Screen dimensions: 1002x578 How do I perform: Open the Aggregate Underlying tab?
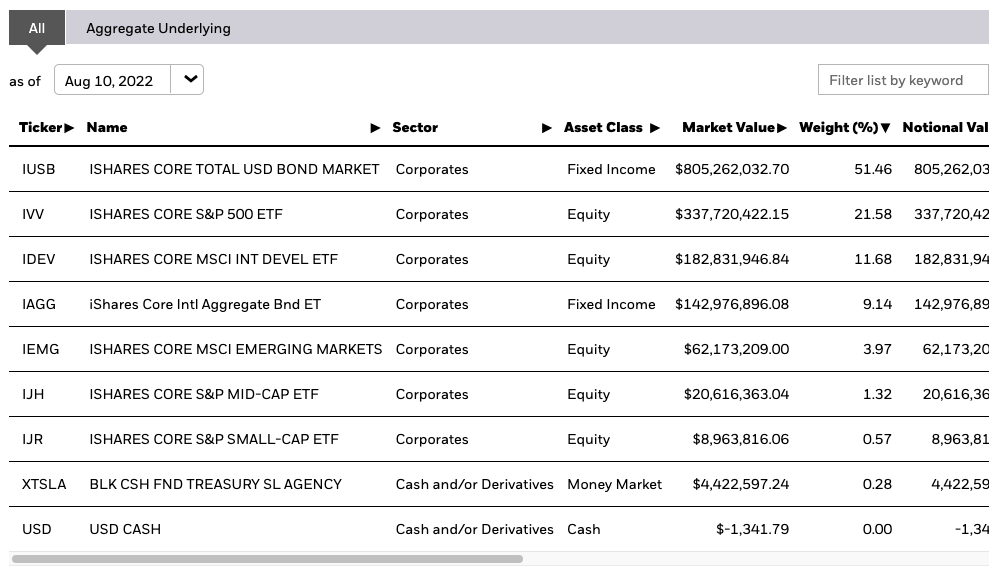(x=158, y=28)
